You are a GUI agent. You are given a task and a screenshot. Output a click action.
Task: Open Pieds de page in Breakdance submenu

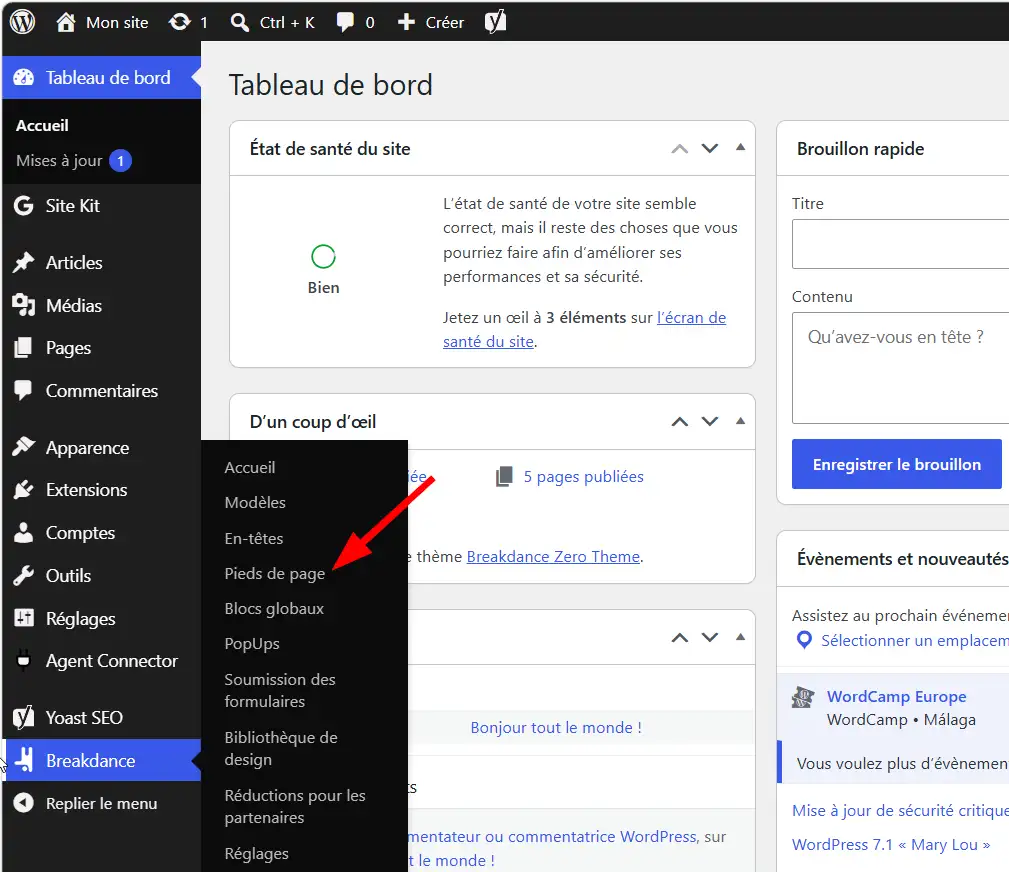[x=275, y=573]
